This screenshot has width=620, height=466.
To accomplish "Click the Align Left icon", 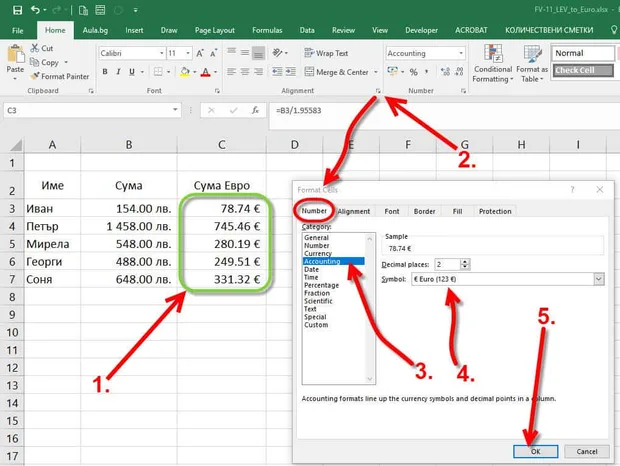I will 232,72.
